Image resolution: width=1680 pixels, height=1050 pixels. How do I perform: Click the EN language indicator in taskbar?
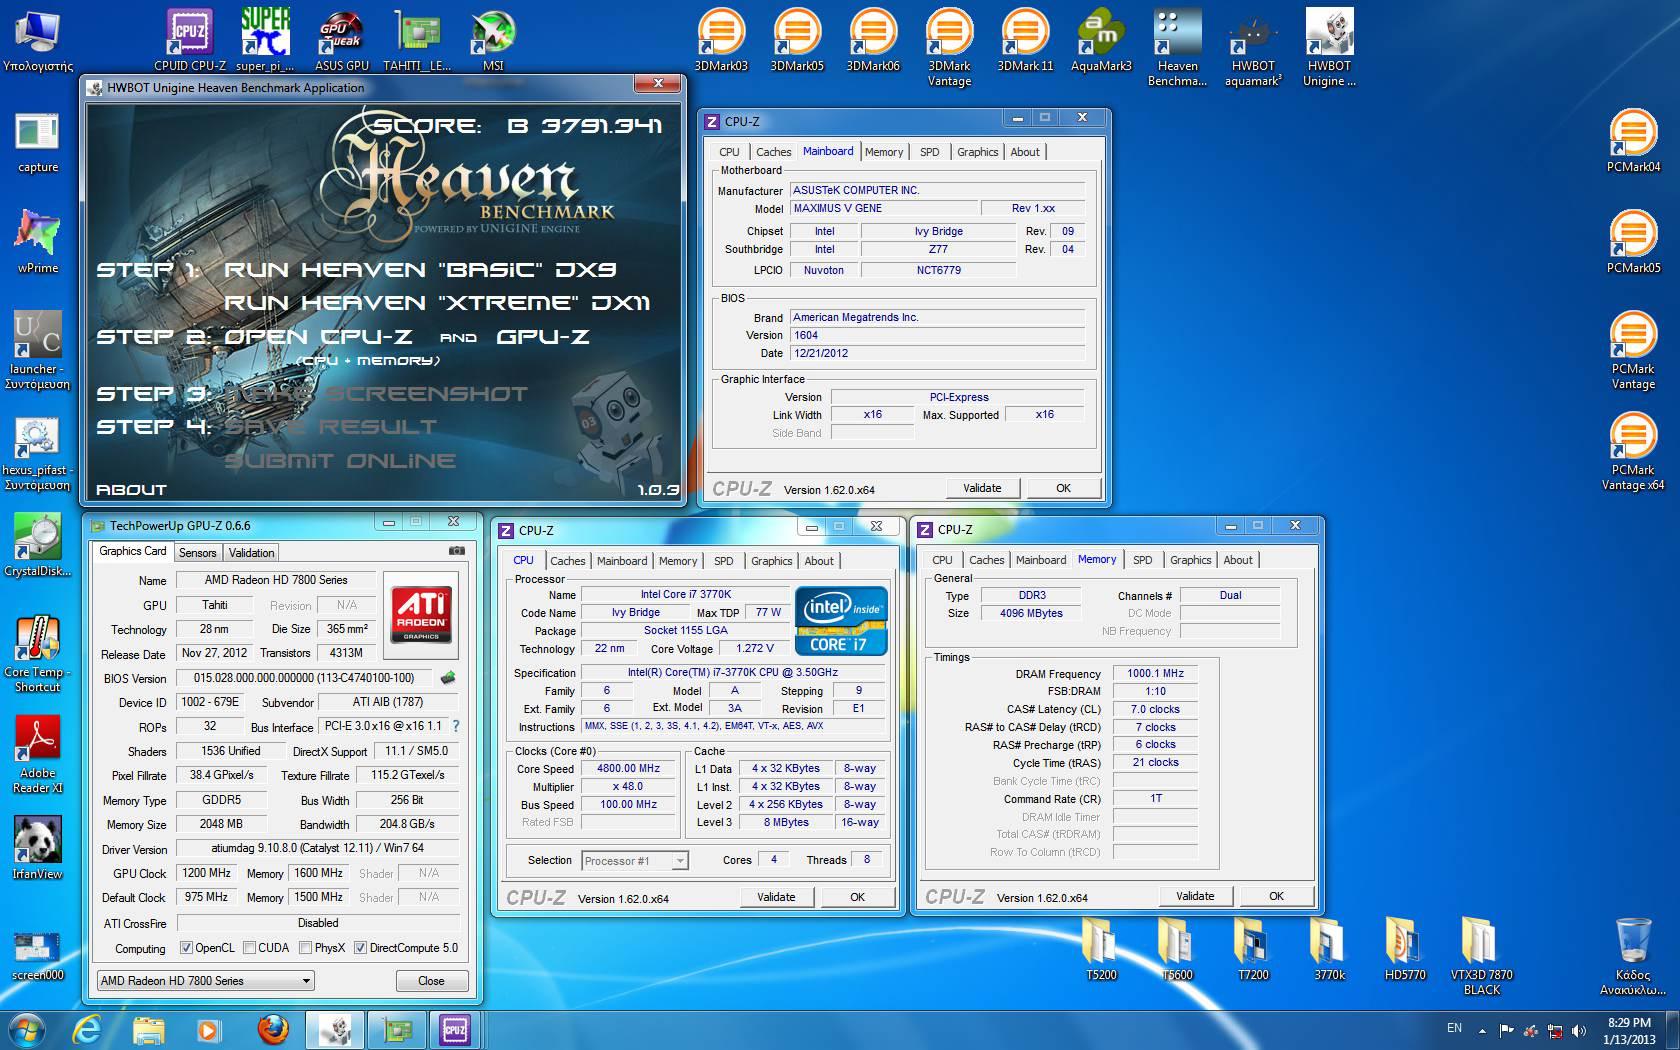click(1454, 1028)
